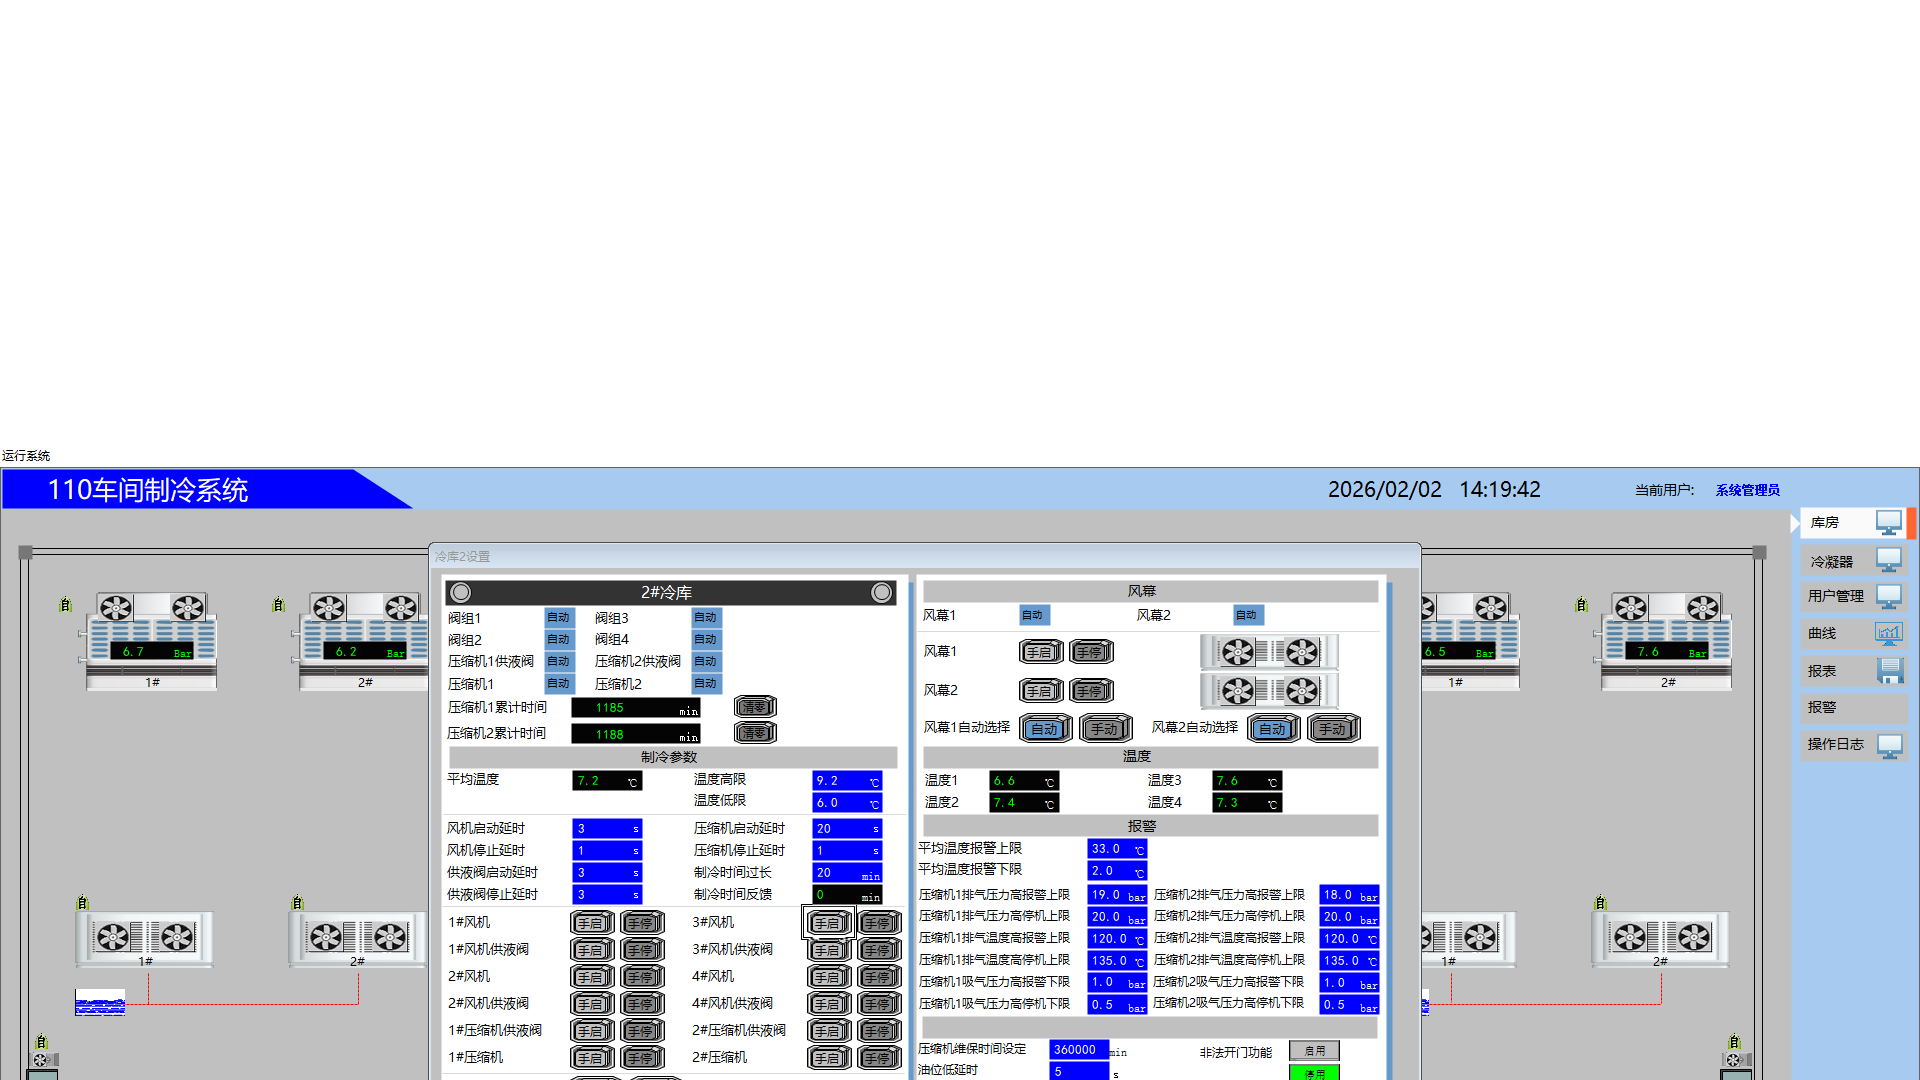
Task: Click the 温度高限 value field
Action: (x=845, y=781)
